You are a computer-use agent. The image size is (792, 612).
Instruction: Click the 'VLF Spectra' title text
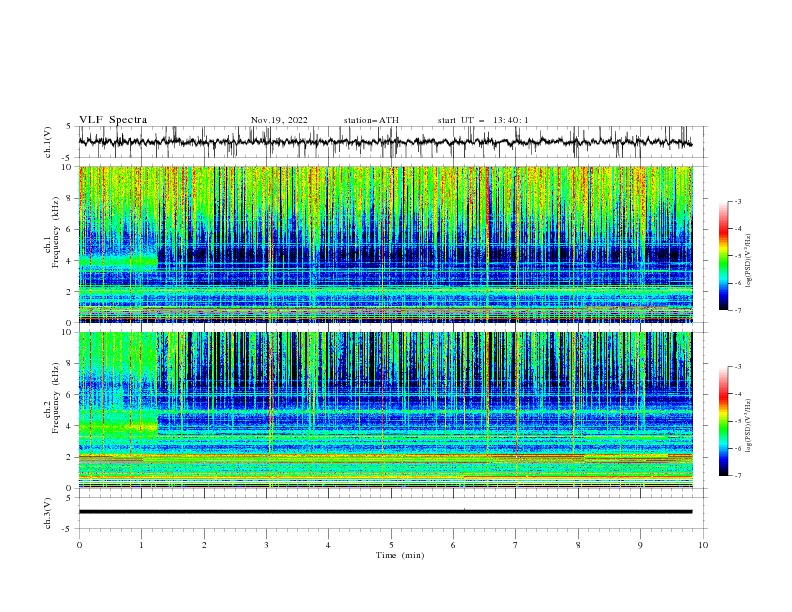(113, 120)
